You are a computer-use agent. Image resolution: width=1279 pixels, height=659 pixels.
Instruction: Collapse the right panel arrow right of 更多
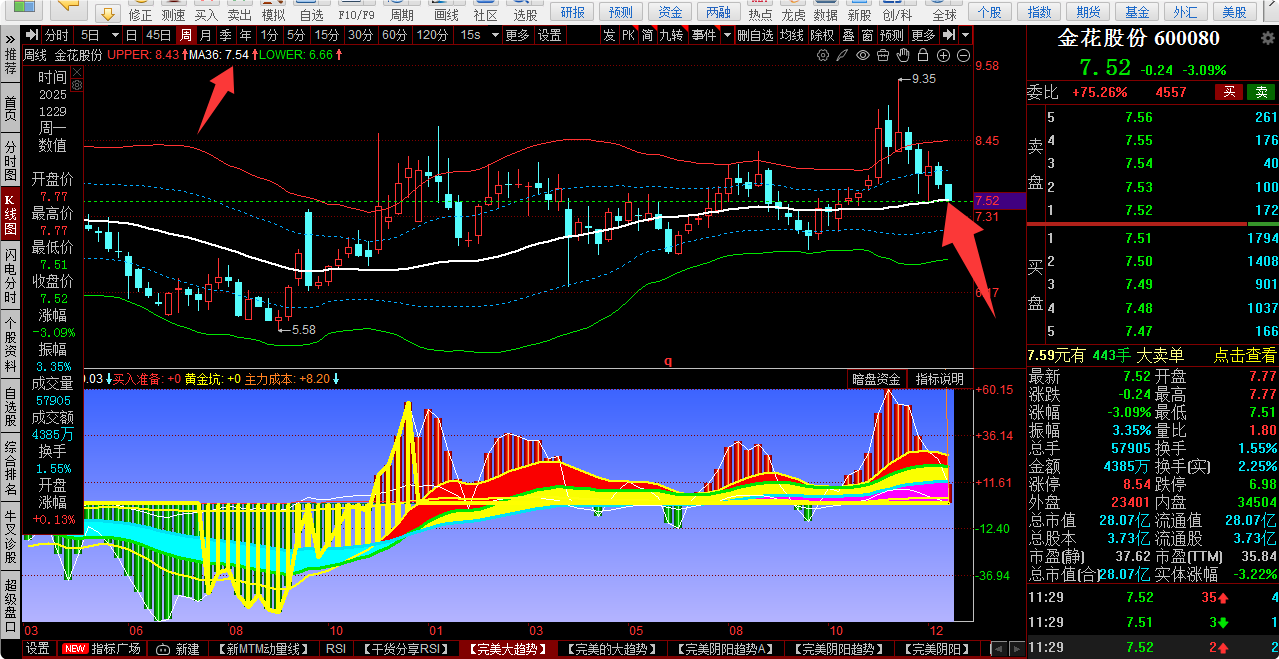coord(948,35)
